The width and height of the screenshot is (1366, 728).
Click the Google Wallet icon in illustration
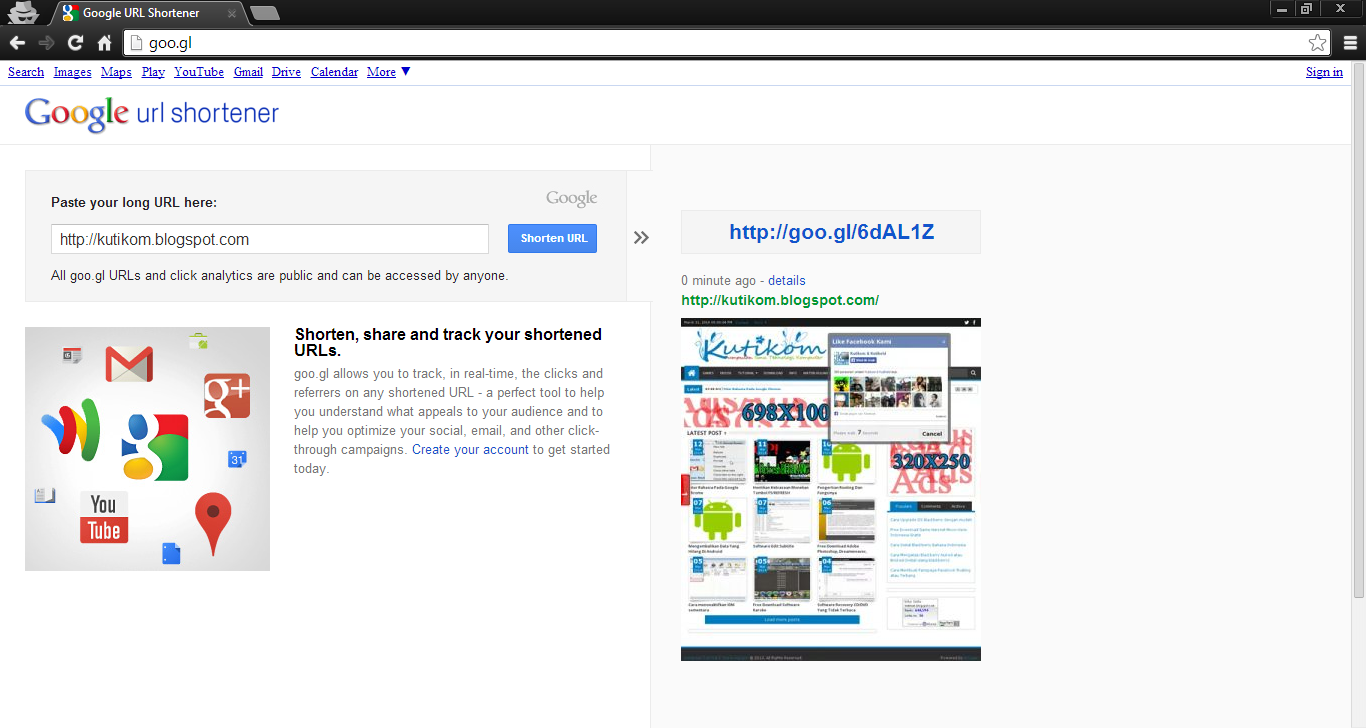tap(70, 429)
